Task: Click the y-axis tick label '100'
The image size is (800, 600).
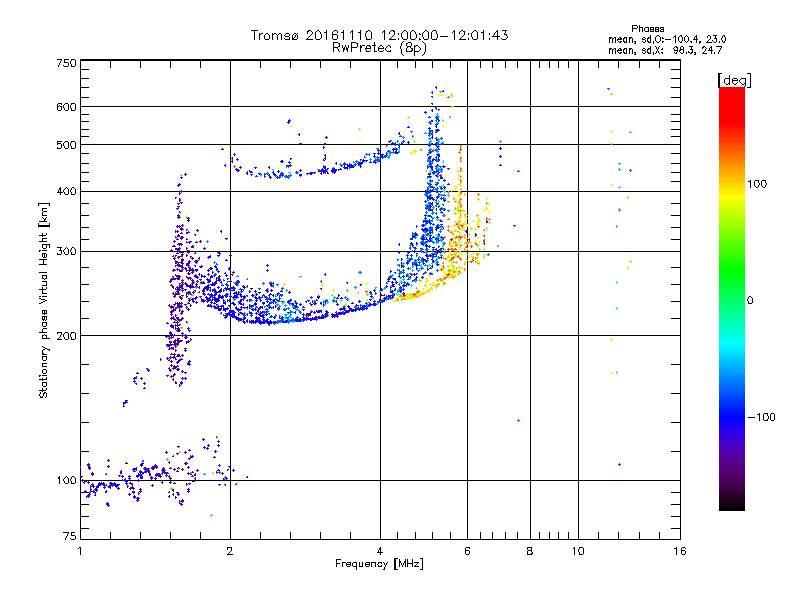Action: pos(66,481)
